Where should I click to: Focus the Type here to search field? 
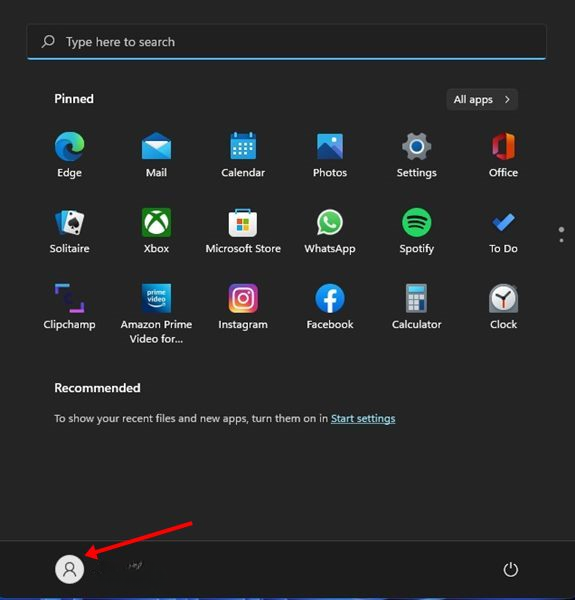[286, 42]
